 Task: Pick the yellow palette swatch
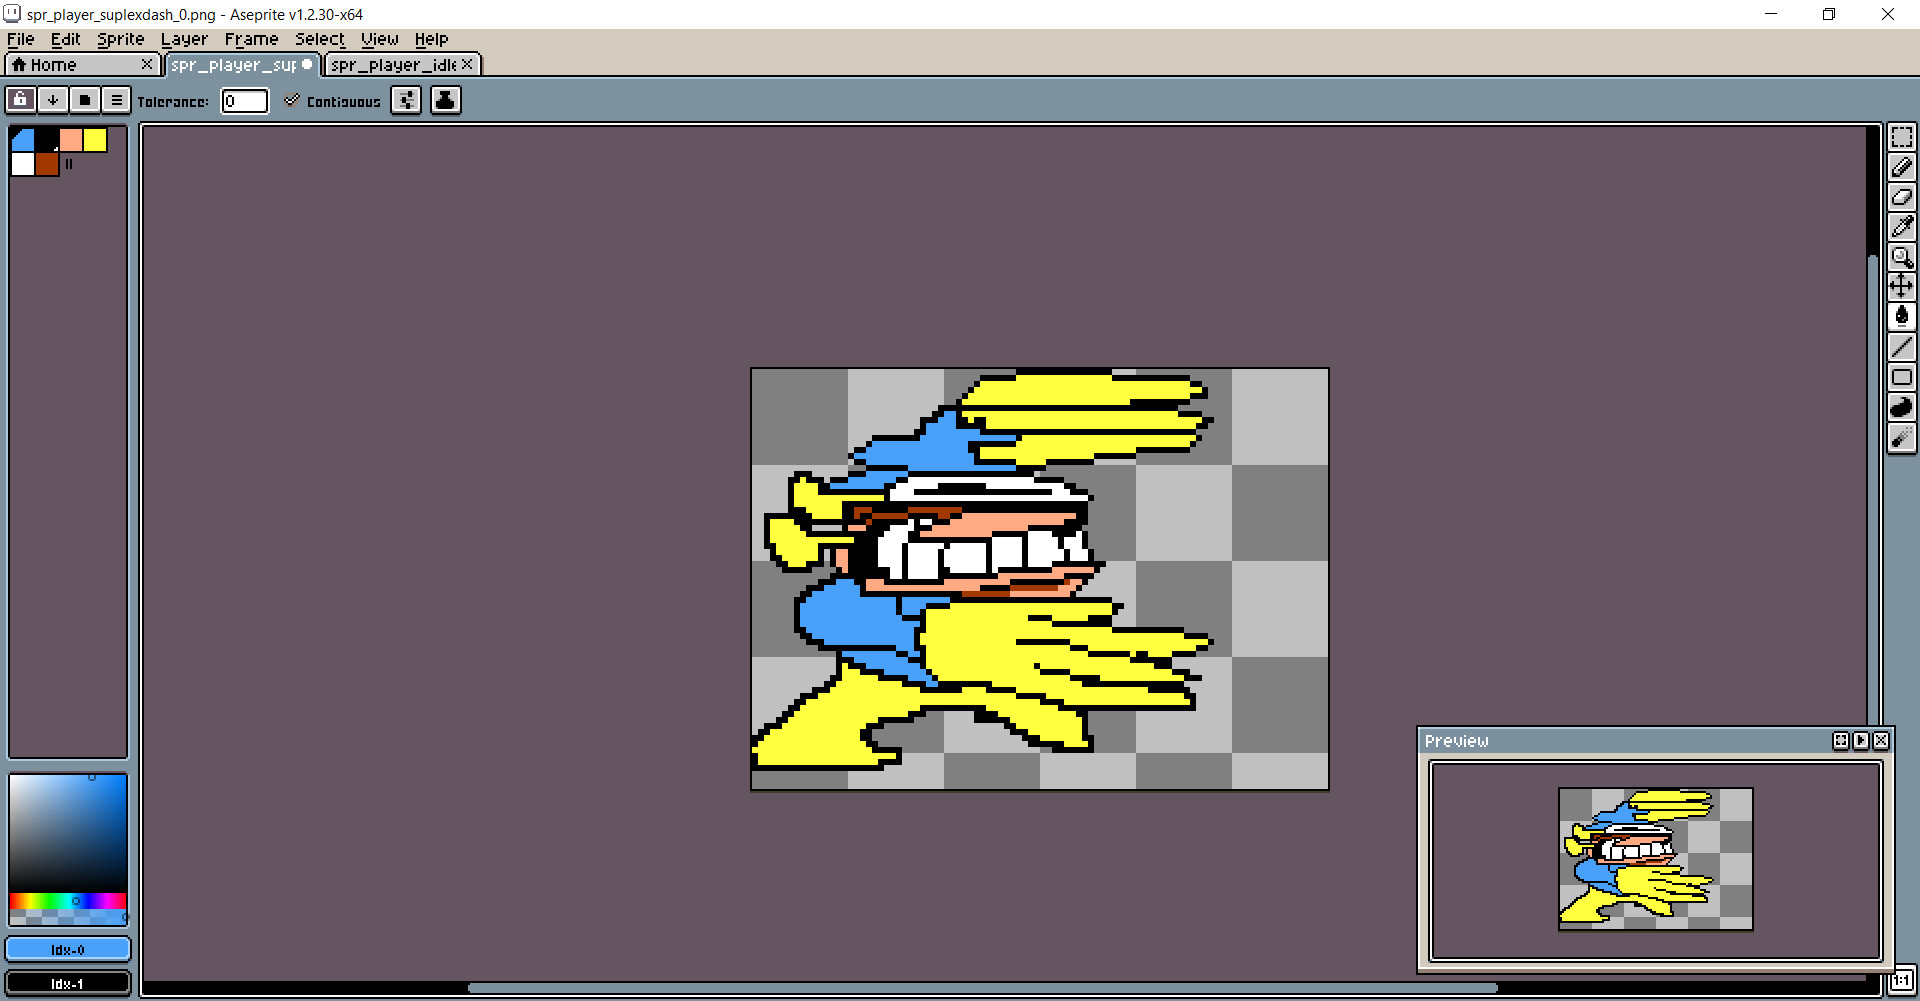coord(95,140)
